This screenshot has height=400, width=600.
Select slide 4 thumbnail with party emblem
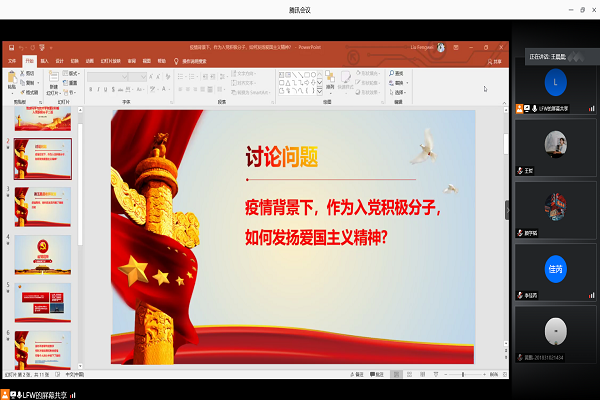[x=43, y=252]
